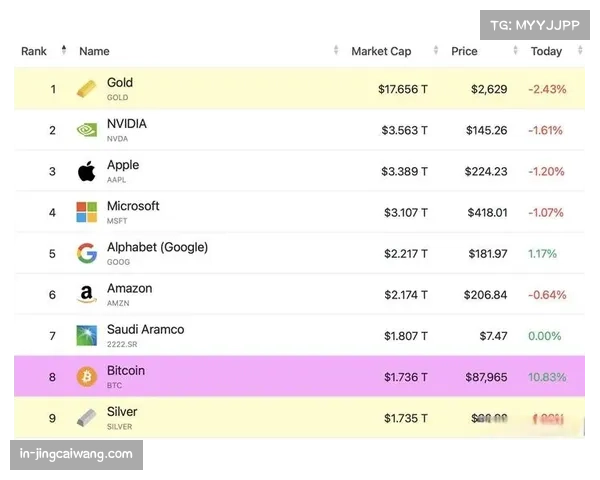600x480 pixels.
Task: Sort table by Name column
Action: [x=94, y=51]
